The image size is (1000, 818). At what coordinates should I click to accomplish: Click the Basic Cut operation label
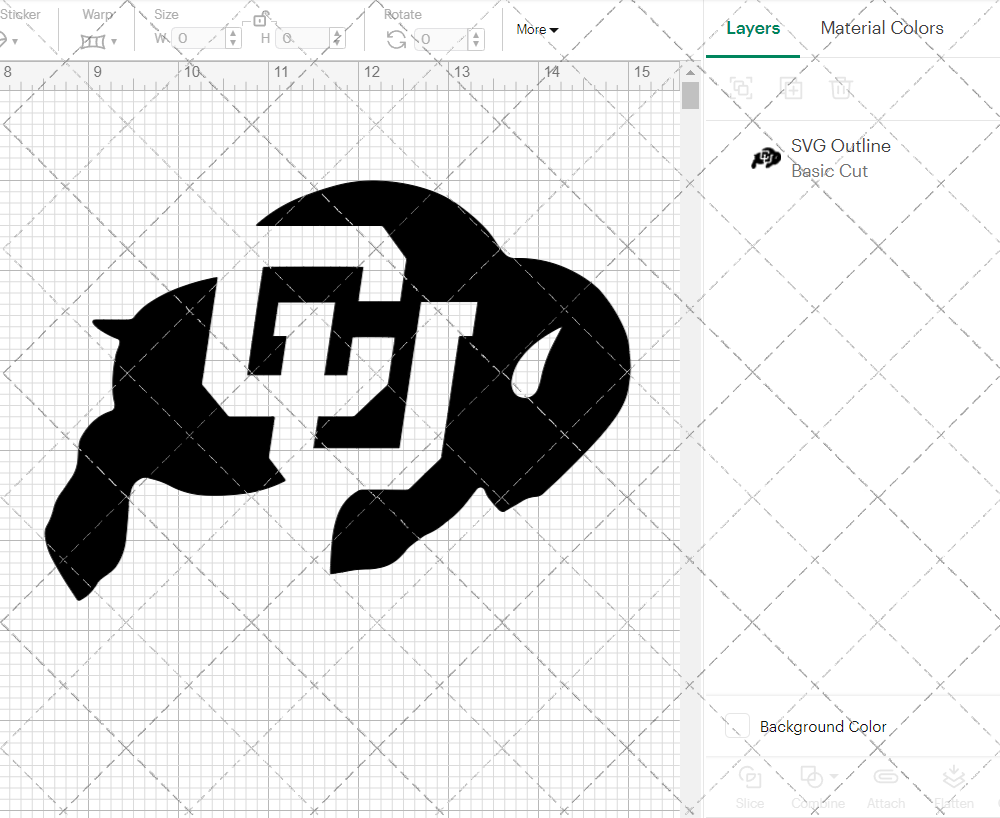(829, 172)
